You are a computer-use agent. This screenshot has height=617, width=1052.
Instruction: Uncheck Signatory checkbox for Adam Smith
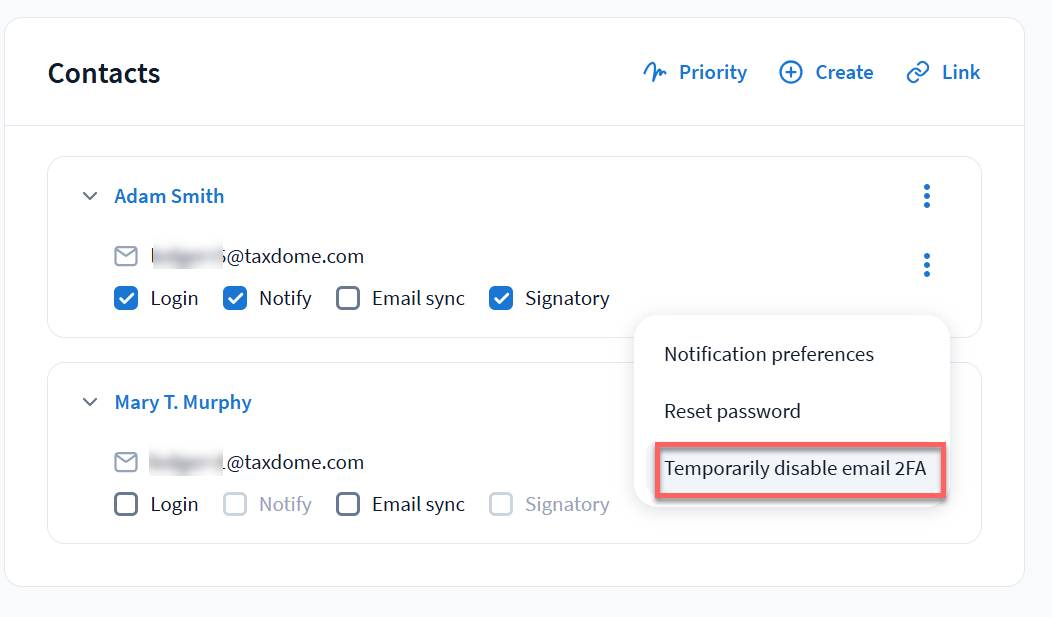[x=501, y=298]
